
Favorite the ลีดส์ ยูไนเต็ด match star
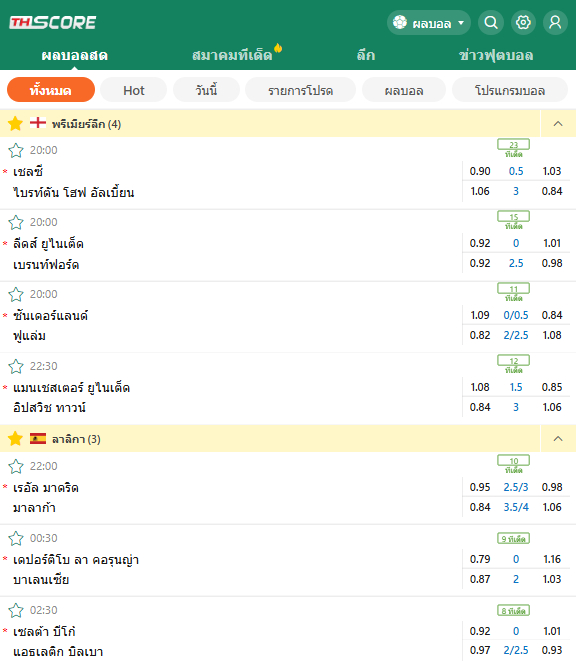pyautogui.click(x=16, y=222)
